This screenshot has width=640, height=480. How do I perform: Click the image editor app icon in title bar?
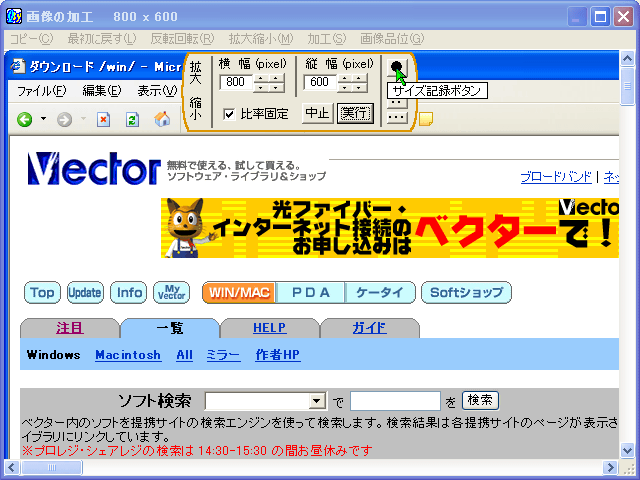[x=14, y=16]
